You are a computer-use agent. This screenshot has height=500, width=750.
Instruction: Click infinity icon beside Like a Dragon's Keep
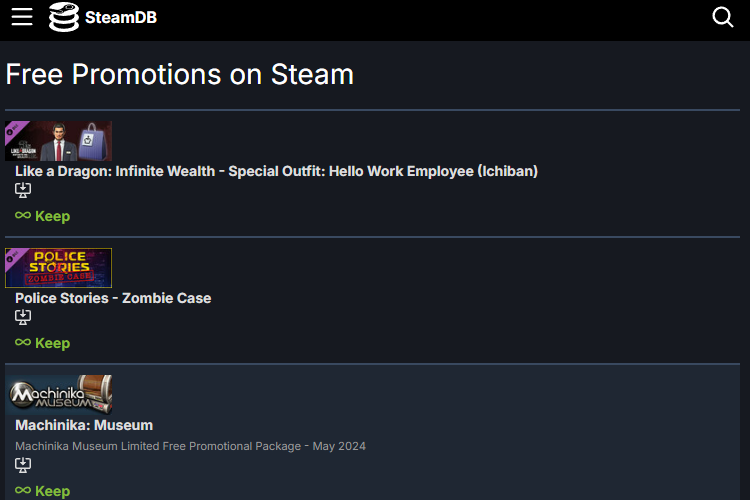pos(23,215)
